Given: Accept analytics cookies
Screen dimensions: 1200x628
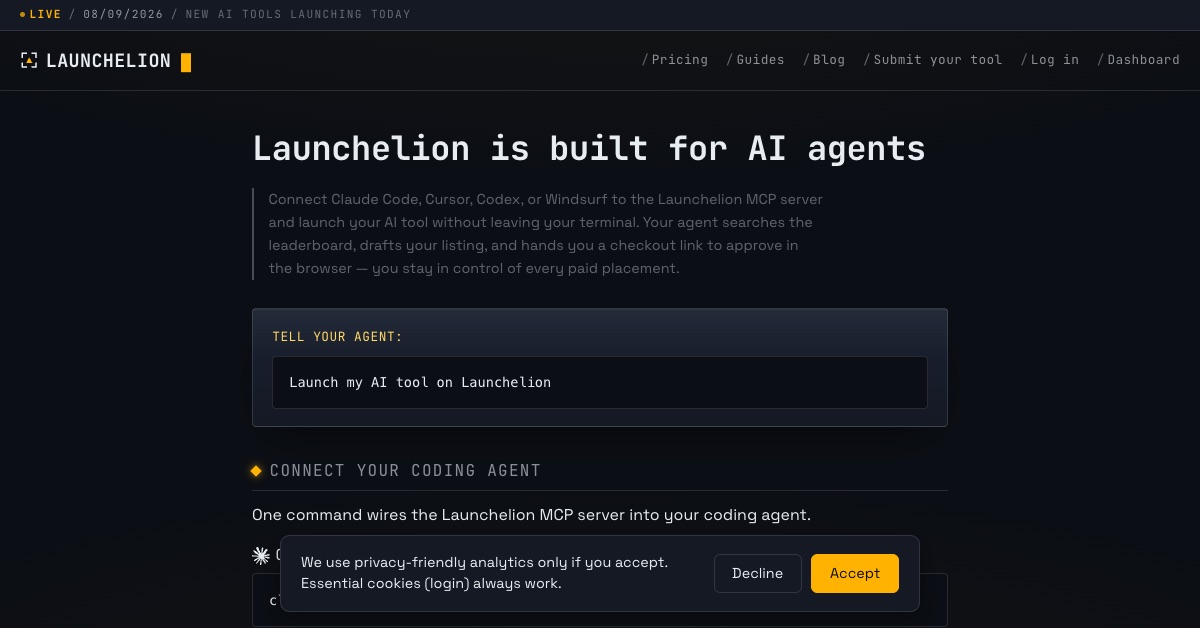Looking at the screenshot, I should point(855,573).
